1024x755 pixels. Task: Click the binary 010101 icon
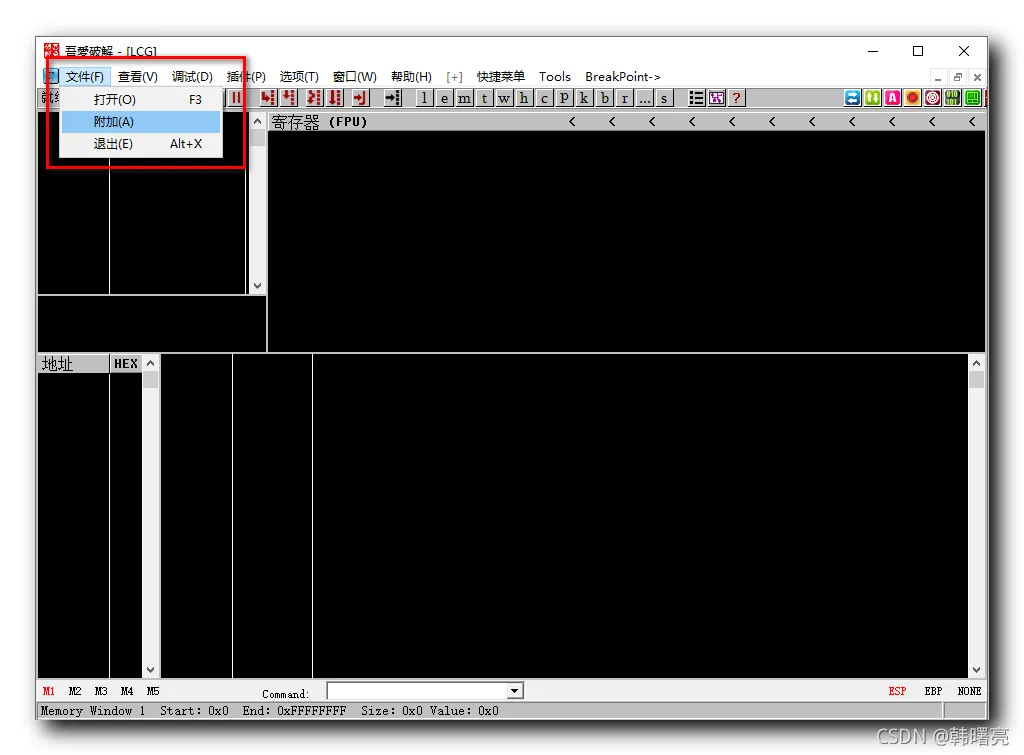tap(952, 98)
